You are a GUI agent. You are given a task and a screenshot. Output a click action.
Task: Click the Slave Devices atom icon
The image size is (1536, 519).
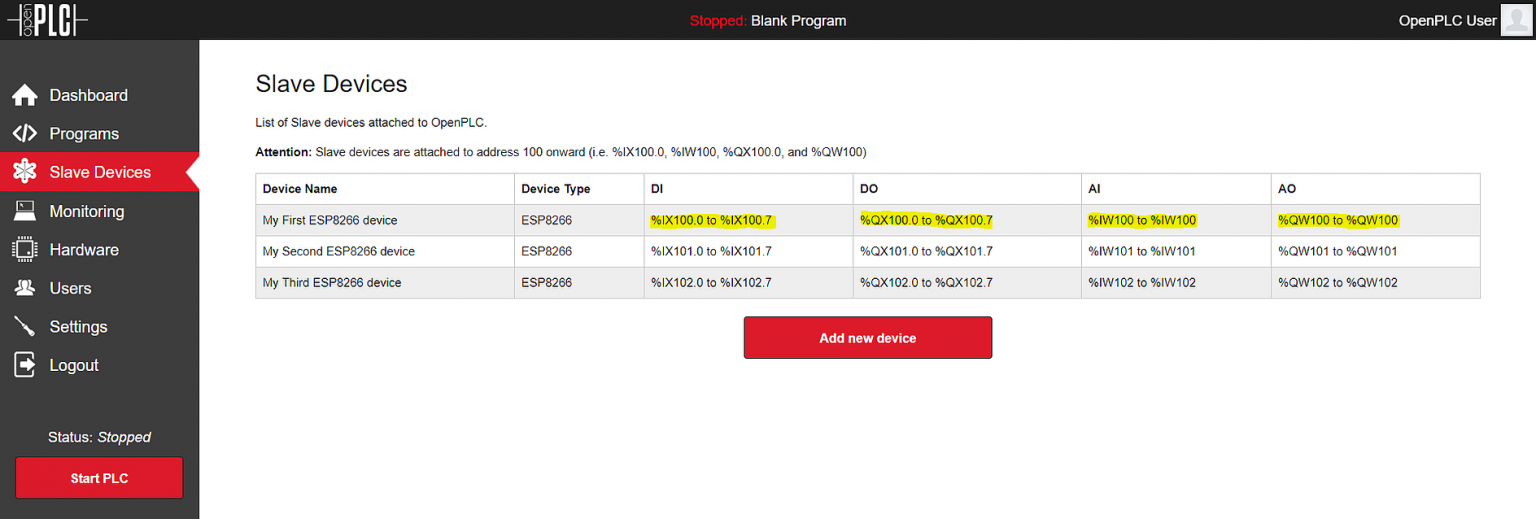[x=25, y=172]
